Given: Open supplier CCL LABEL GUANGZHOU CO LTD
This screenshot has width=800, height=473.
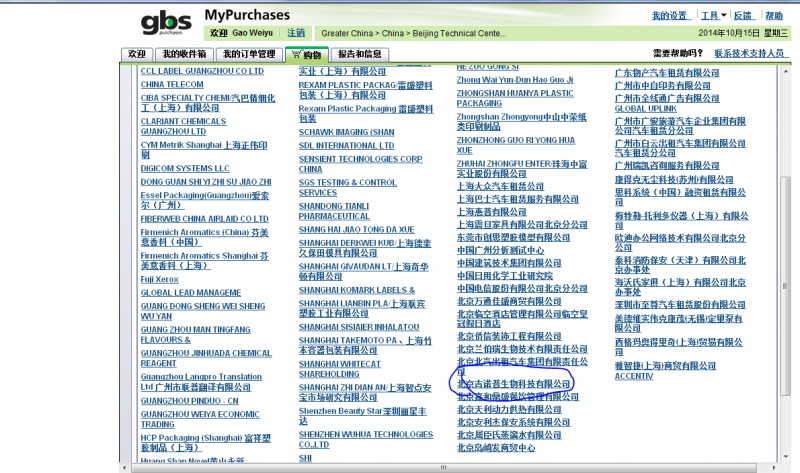Looking at the screenshot, I should [x=202, y=71].
